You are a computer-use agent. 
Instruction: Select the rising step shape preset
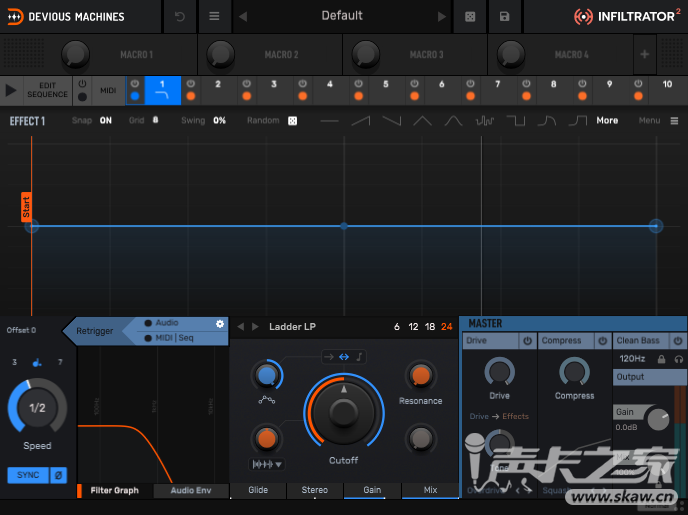pos(577,121)
